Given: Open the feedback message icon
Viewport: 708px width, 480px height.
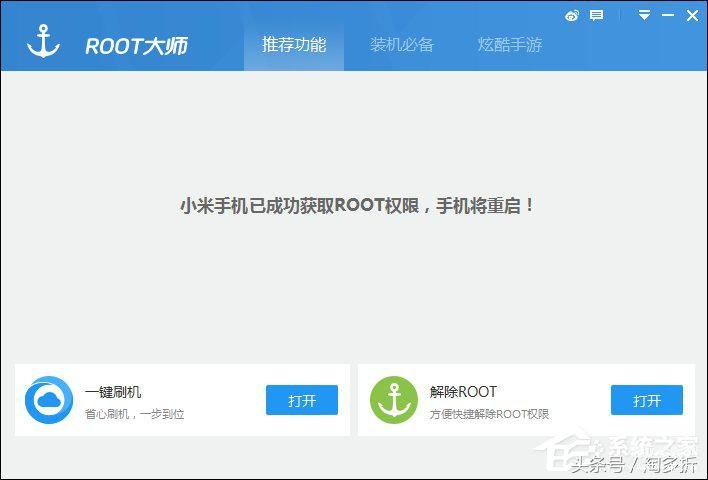Looking at the screenshot, I should [596, 16].
